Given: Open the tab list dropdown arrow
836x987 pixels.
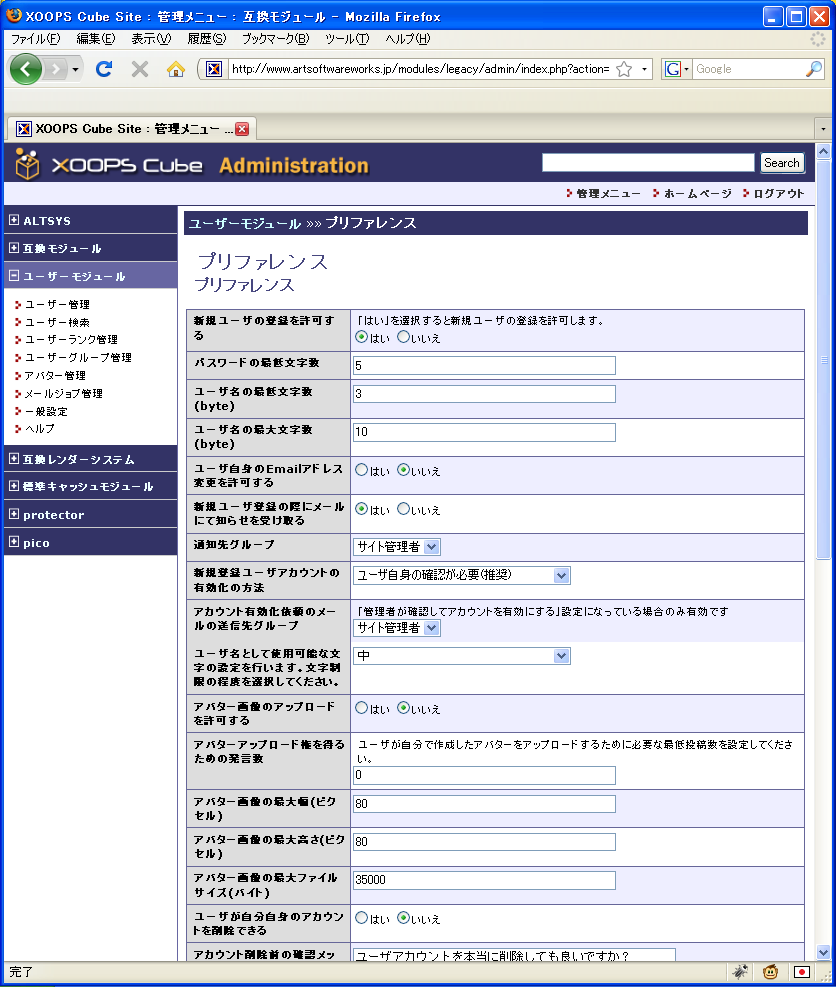Looking at the screenshot, I should [823, 129].
